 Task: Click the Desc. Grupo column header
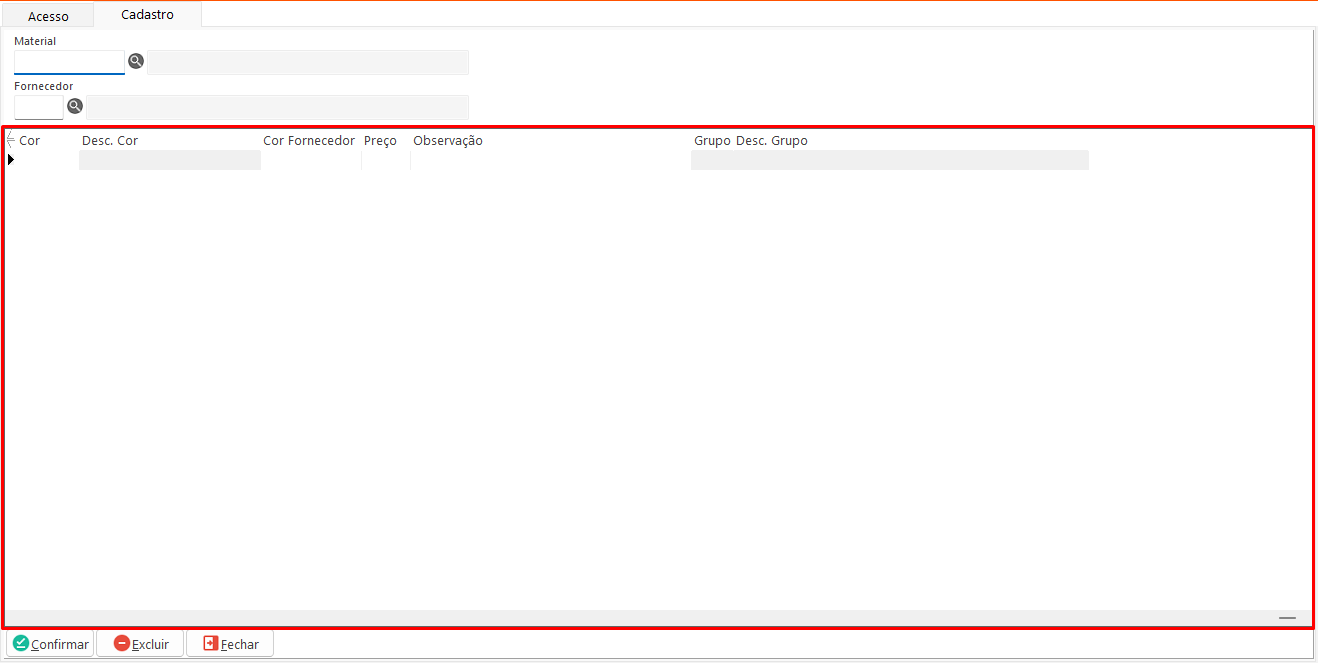point(772,141)
